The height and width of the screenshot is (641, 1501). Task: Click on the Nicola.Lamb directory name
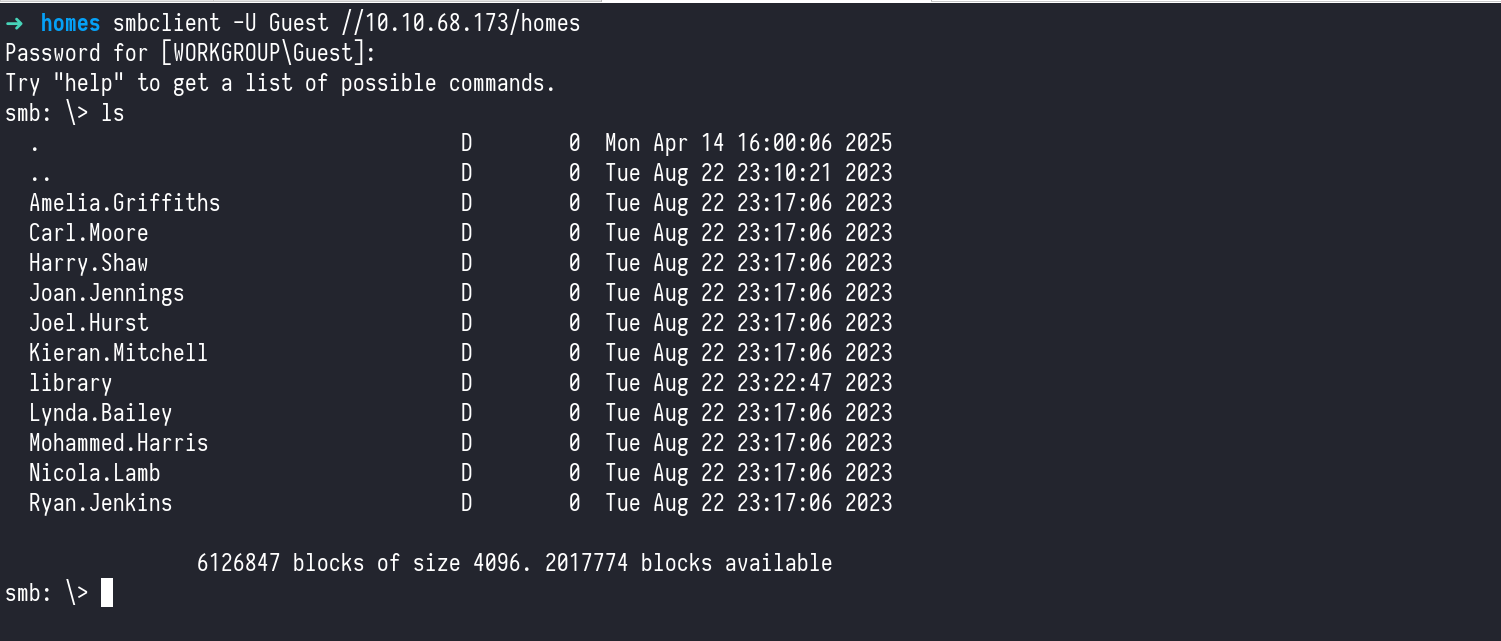tap(94, 473)
